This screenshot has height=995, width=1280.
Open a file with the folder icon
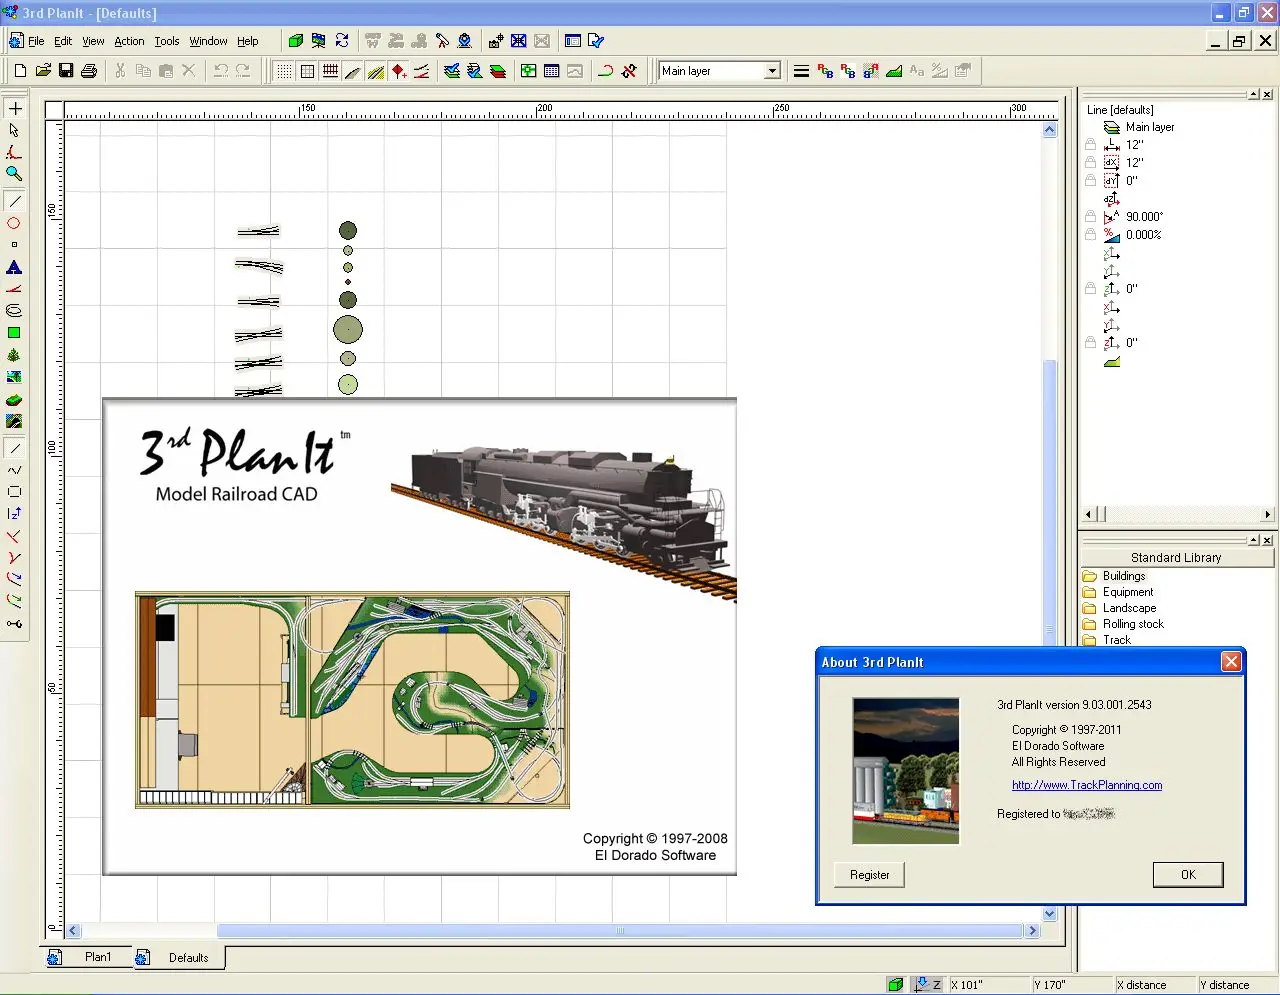point(43,71)
